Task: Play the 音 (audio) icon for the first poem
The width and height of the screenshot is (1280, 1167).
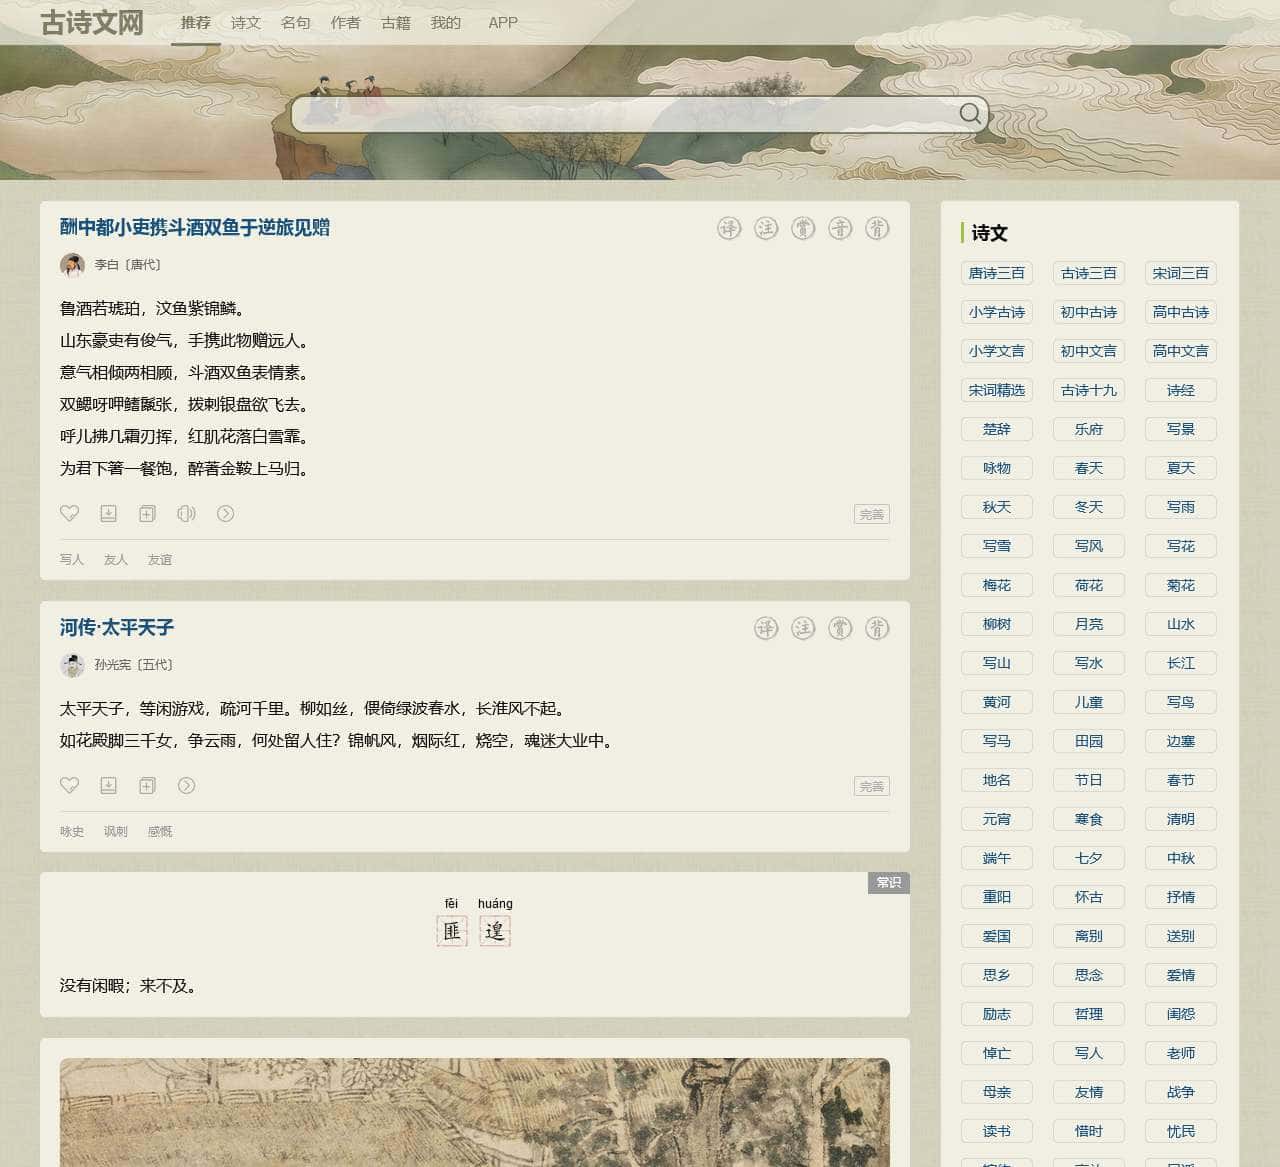Action: point(841,228)
